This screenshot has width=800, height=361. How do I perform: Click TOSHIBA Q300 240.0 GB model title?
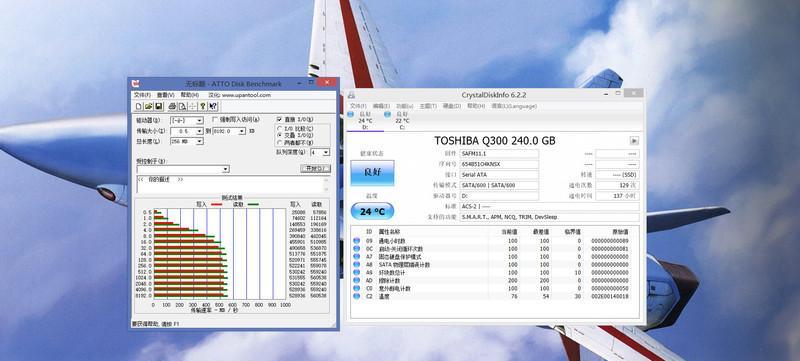coord(494,141)
